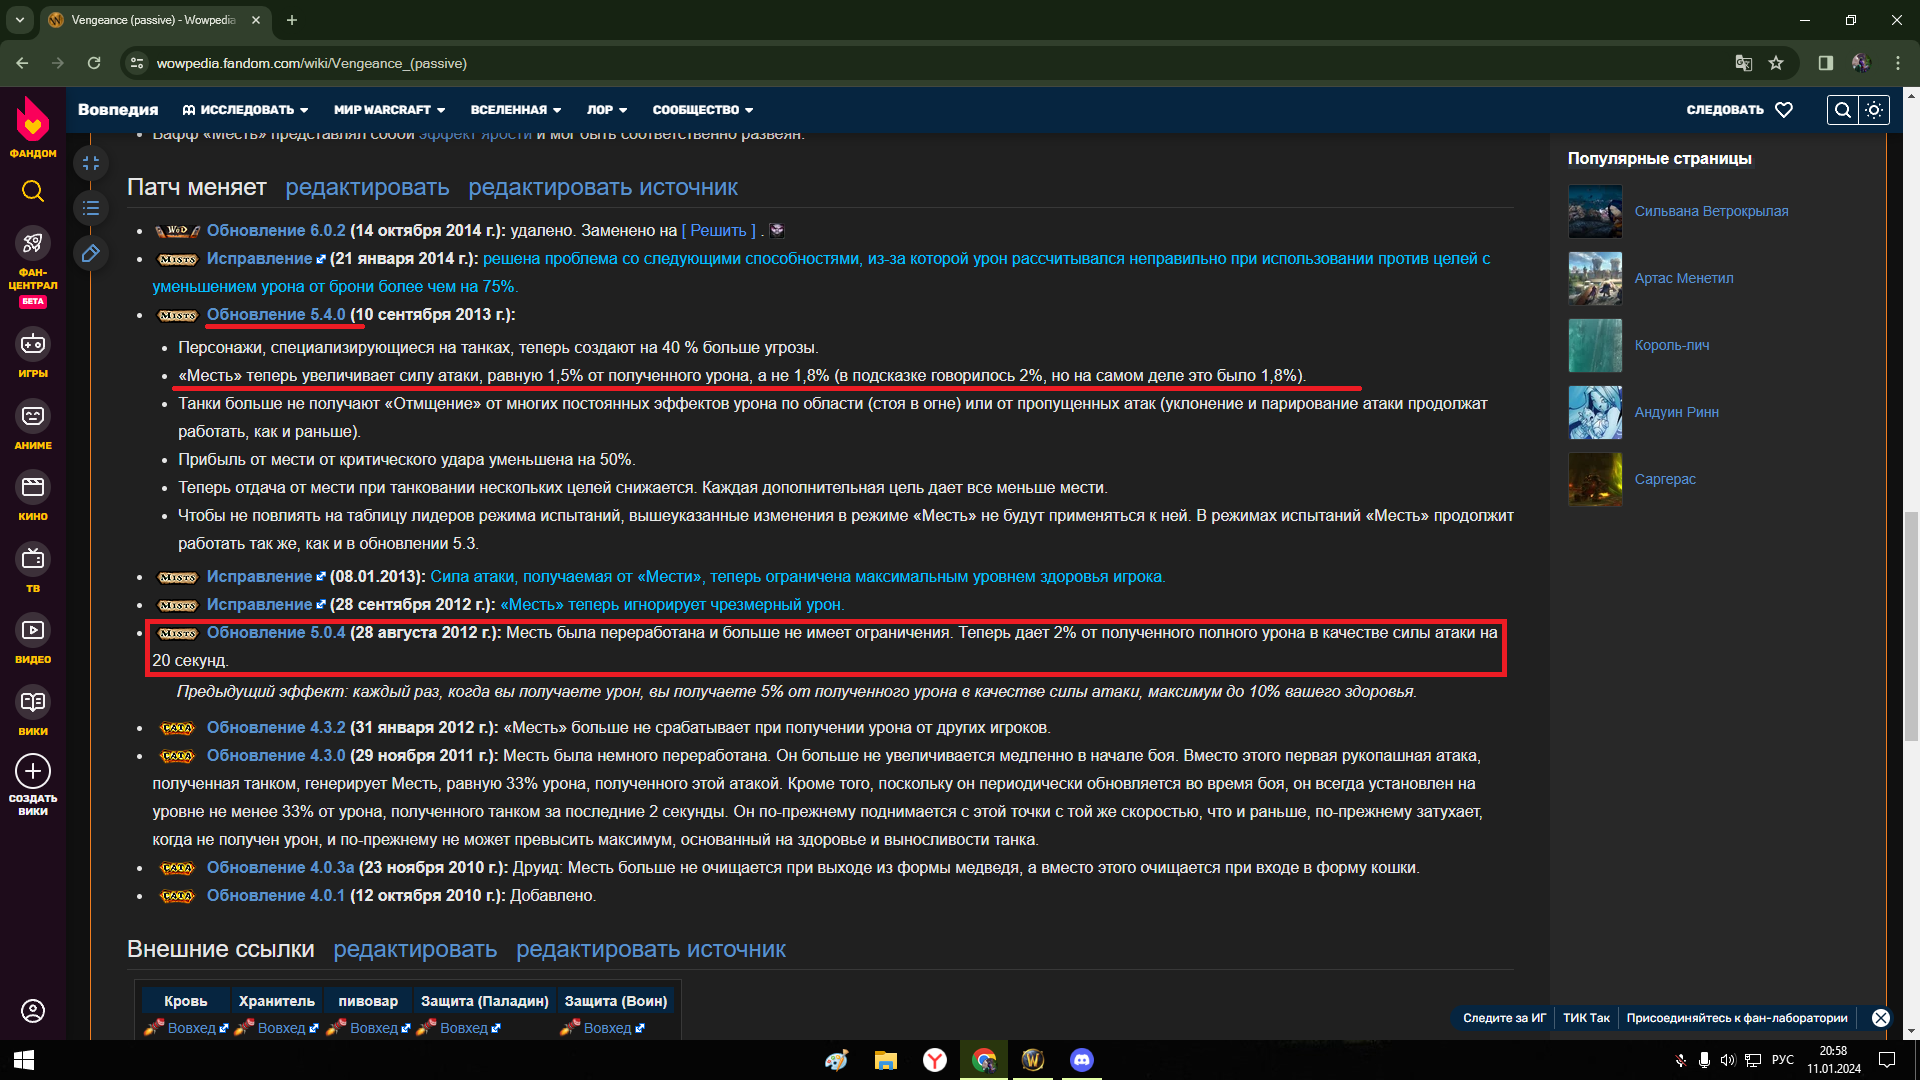Click the wiki search button in header
Viewport: 1920px width, 1080px height.
(1842, 110)
